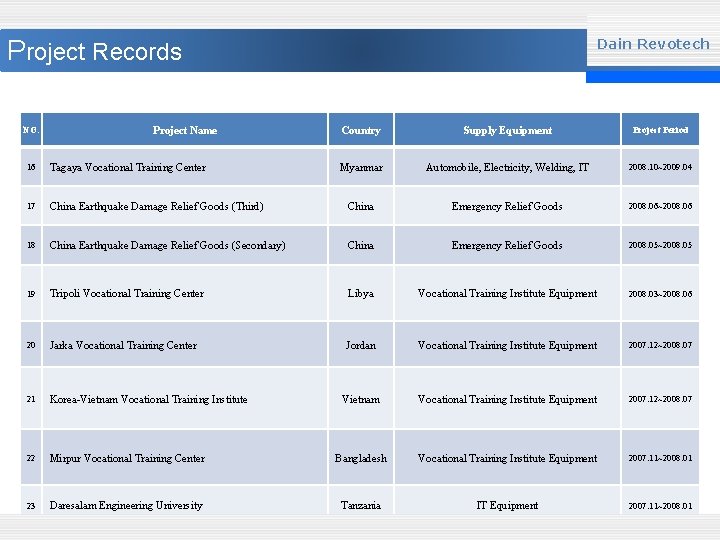Image resolution: width=720 pixels, height=540 pixels.
Task: Click 2007.12~2008.07 period in Vietnam row
Action: coord(660,399)
